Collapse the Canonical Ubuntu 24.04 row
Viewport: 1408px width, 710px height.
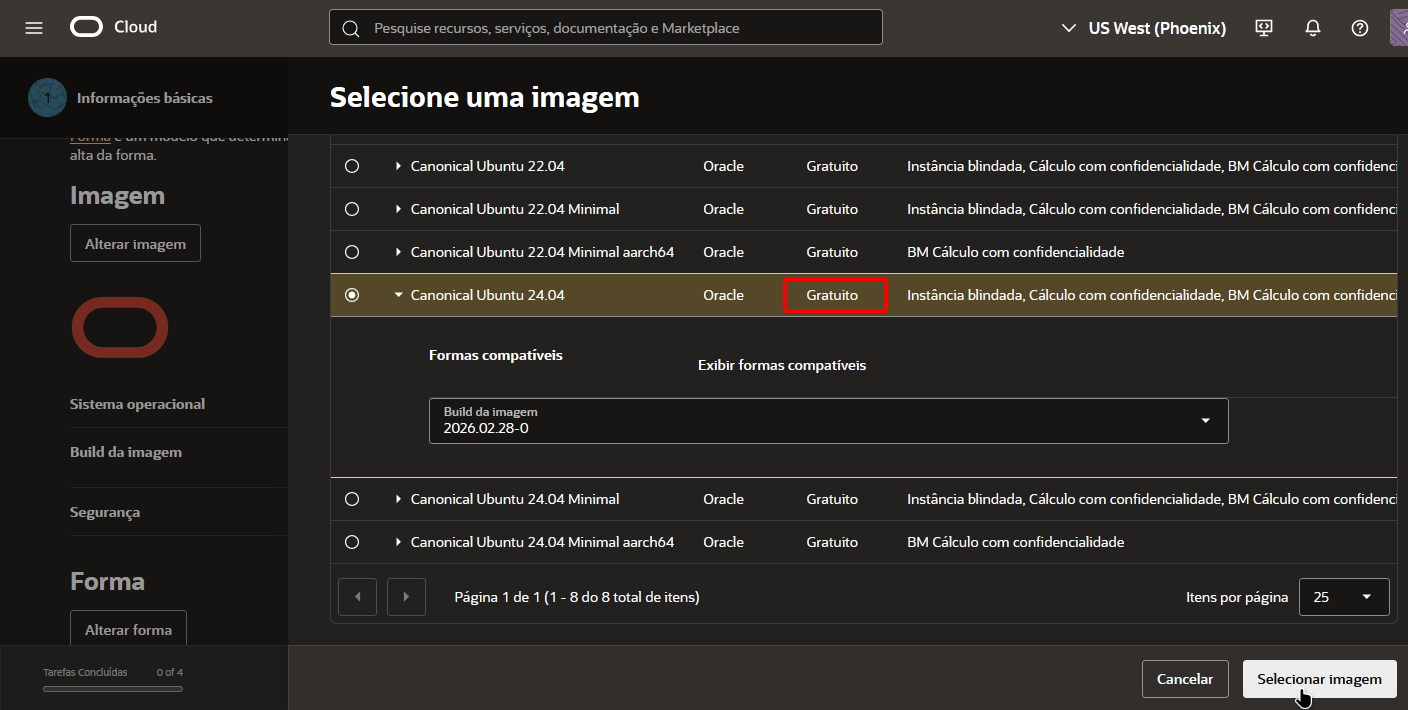coord(398,295)
